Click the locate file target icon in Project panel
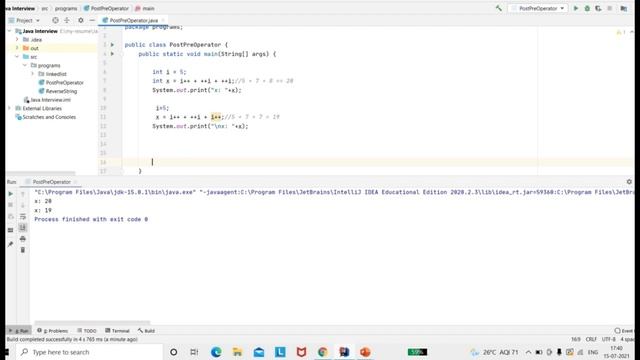This screenshot has width=640, height=360. click(55, 20)
